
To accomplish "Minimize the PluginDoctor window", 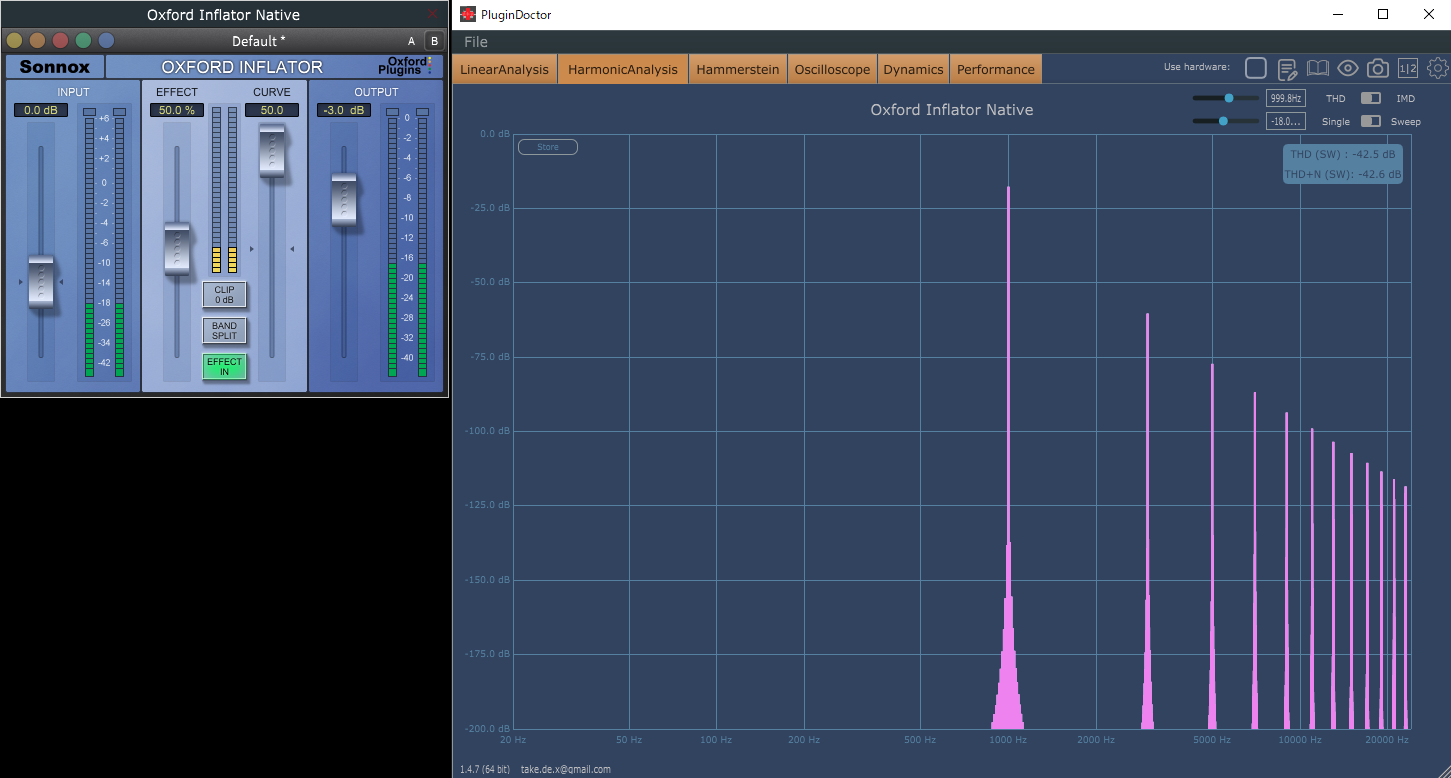I will click(x=1337, y=14).
